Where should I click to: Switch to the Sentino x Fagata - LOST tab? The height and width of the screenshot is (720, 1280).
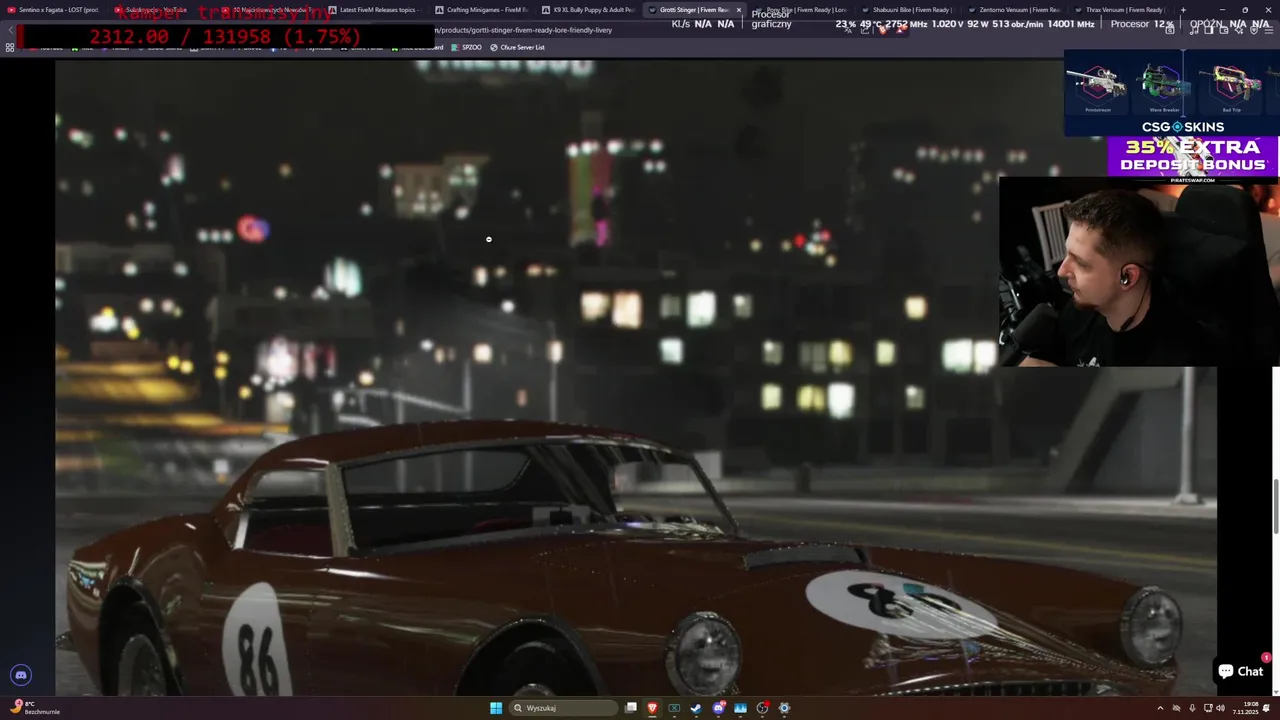54,10
